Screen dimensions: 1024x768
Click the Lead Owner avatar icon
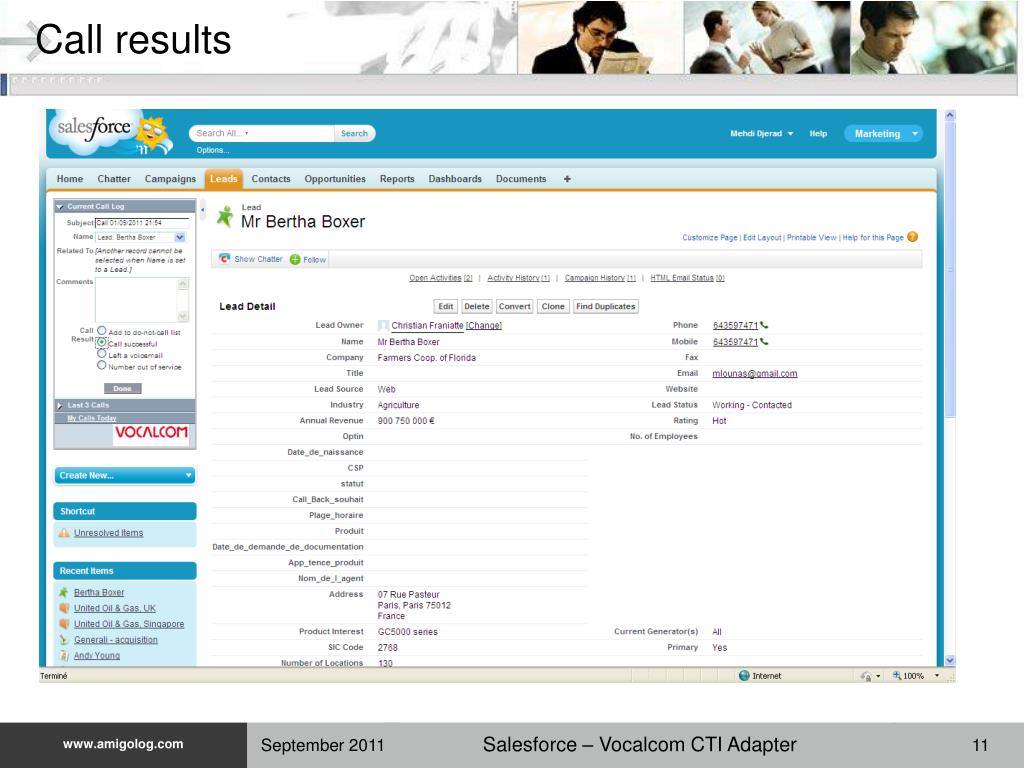click(383, 325)
